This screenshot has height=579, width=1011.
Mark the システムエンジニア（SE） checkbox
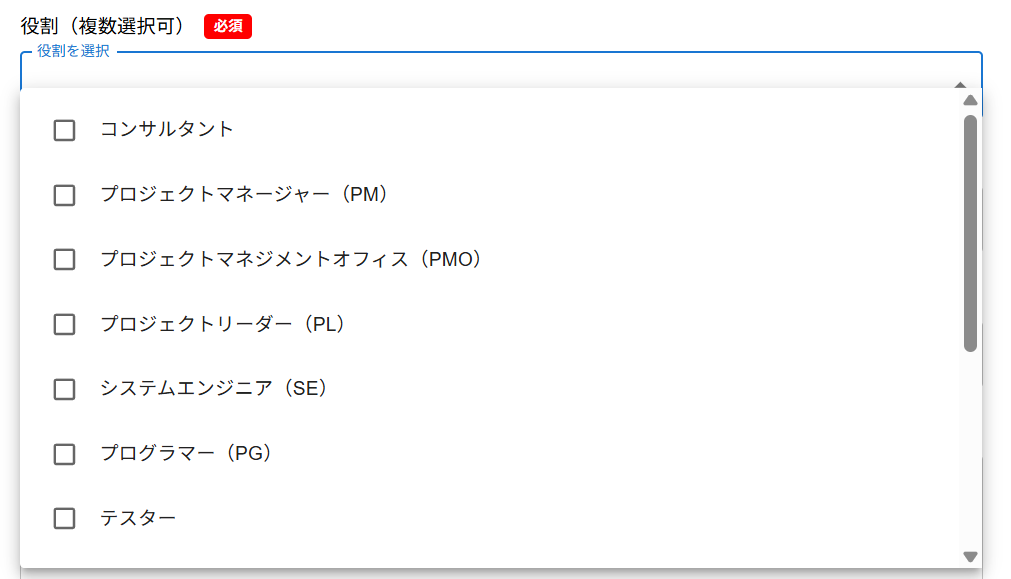[x=64, y=389]
